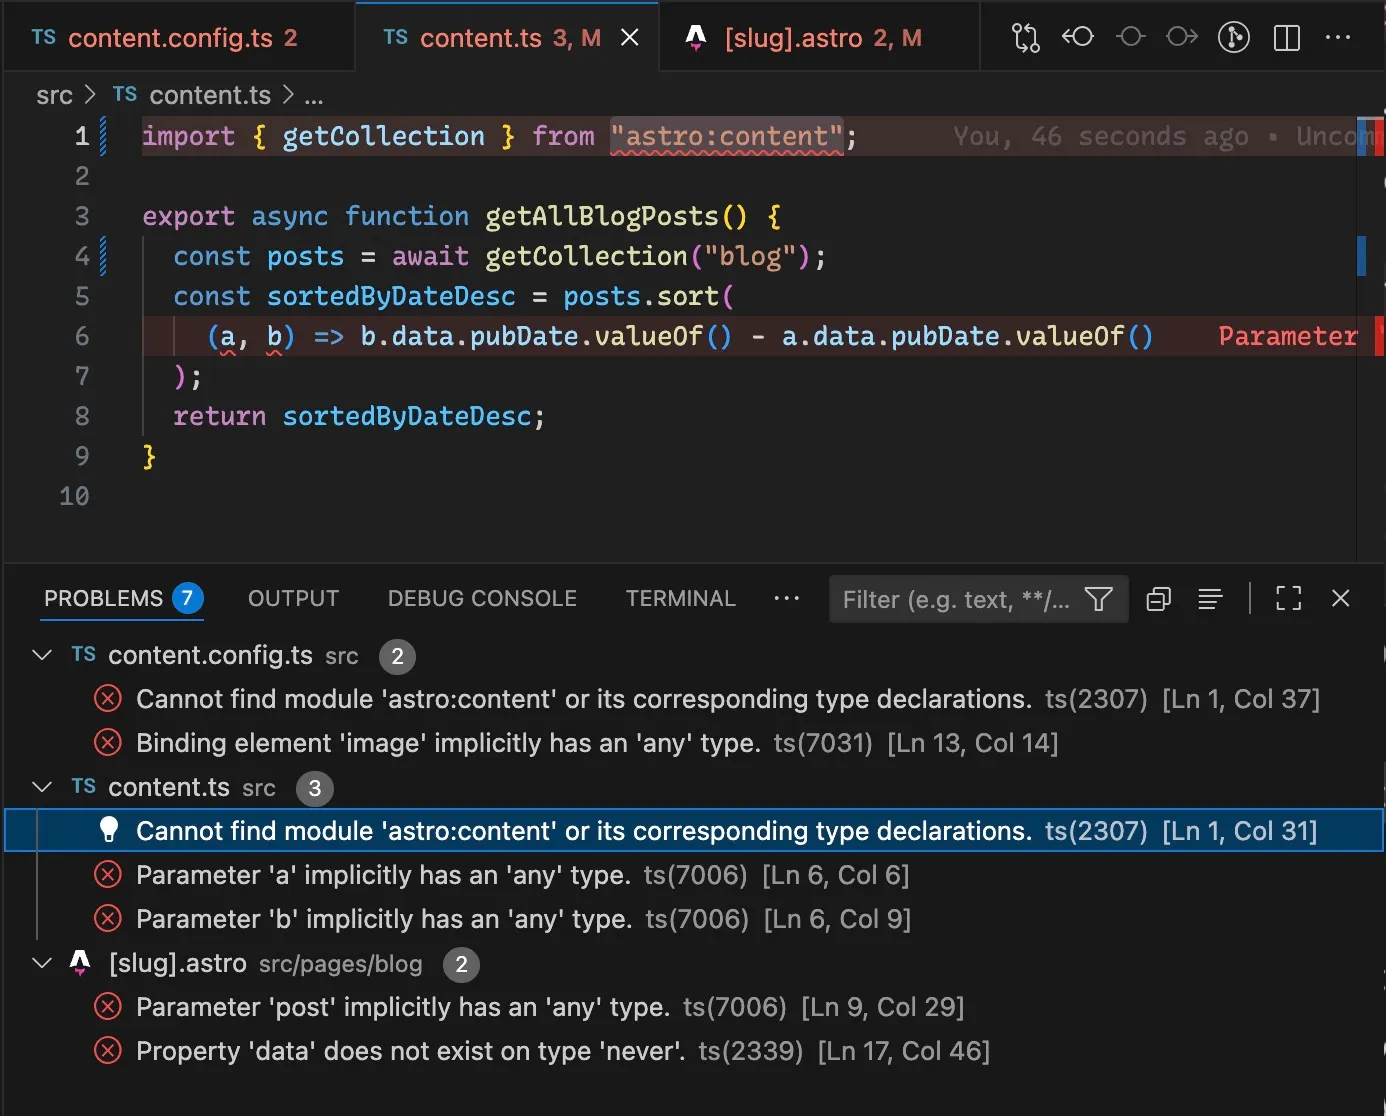Open More Actions via the ellipsis icon
The height and width of the screenshot is (1116, 1386).
pos(1338,37)
